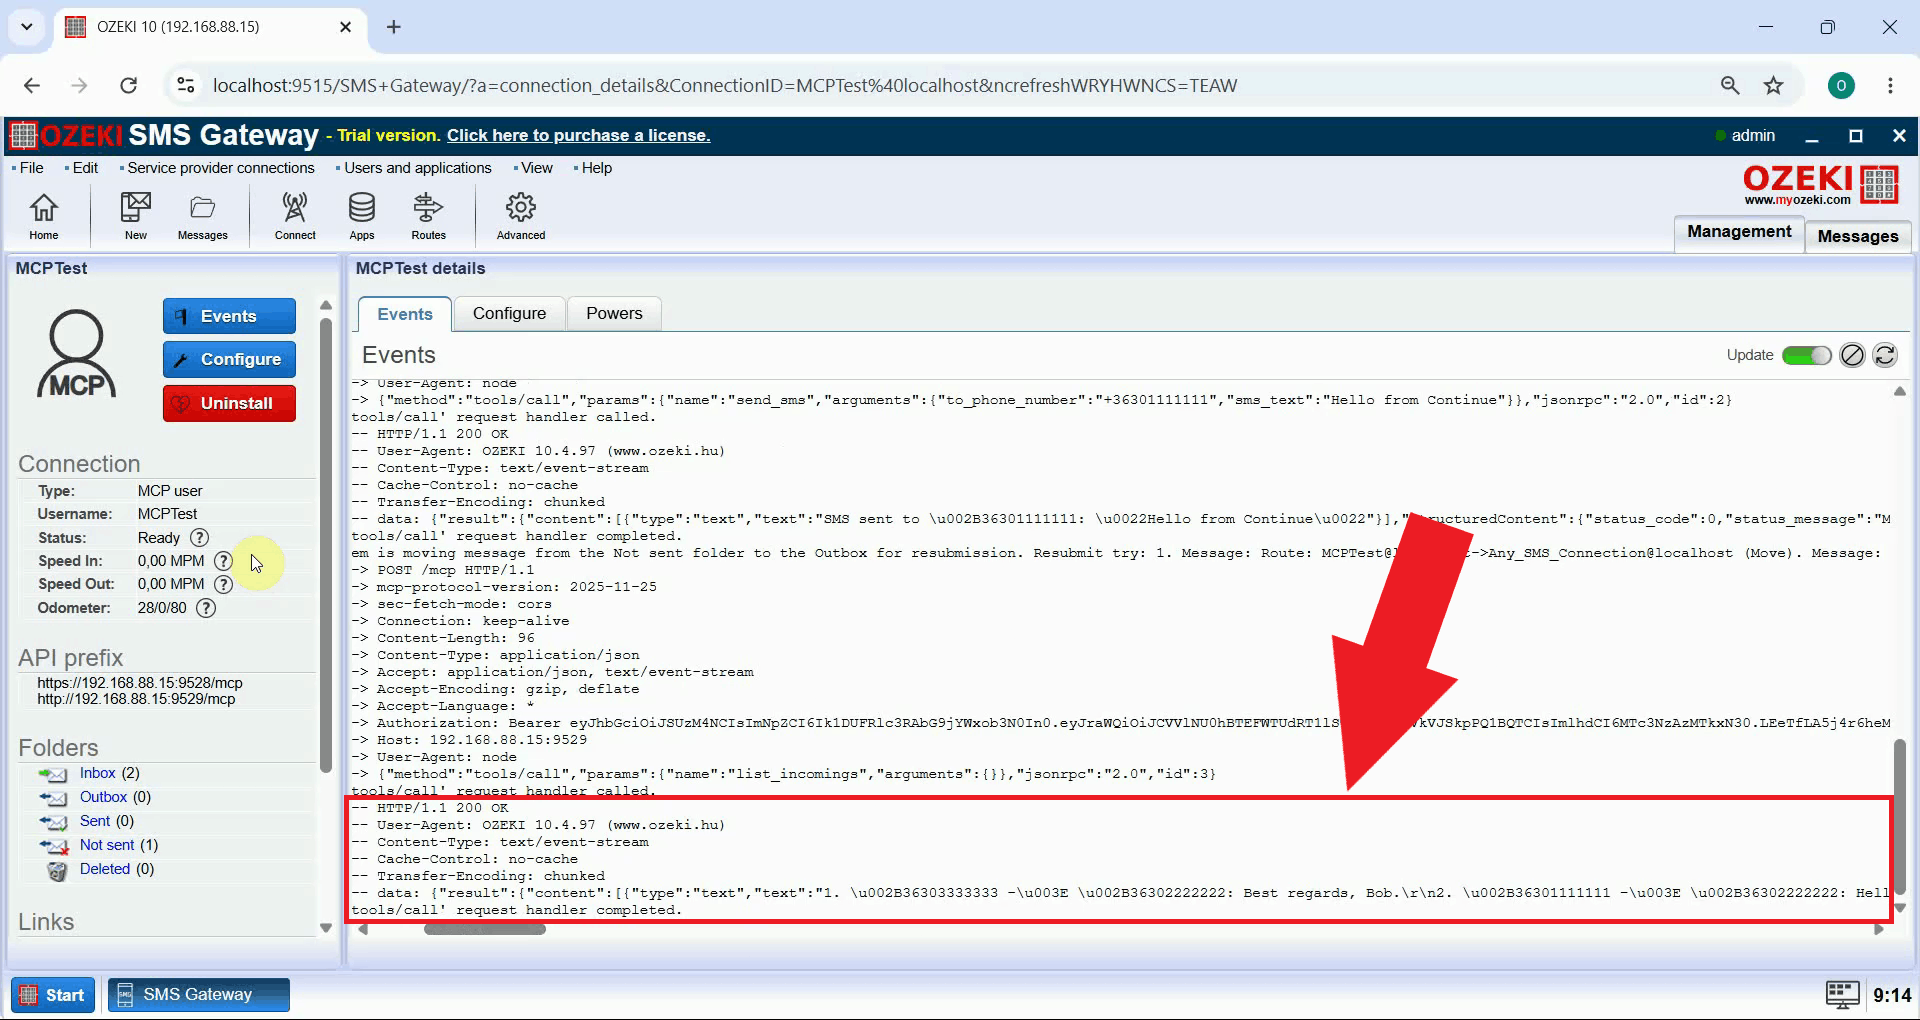This screenshot has width=1920, height=1020.
Task: Click the left panel scroll-up arrow
Action: pos(325,305)
